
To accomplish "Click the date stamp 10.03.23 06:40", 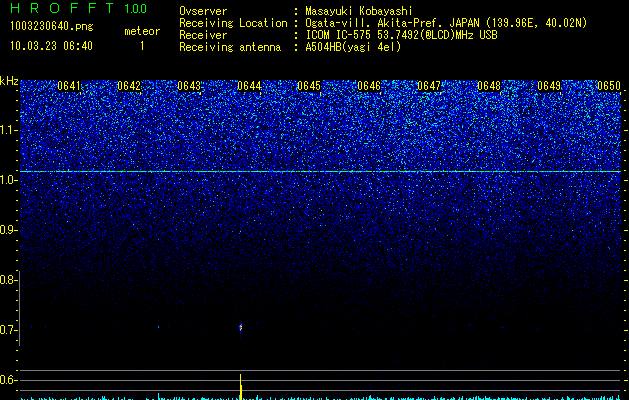I will tap(51, 46).
